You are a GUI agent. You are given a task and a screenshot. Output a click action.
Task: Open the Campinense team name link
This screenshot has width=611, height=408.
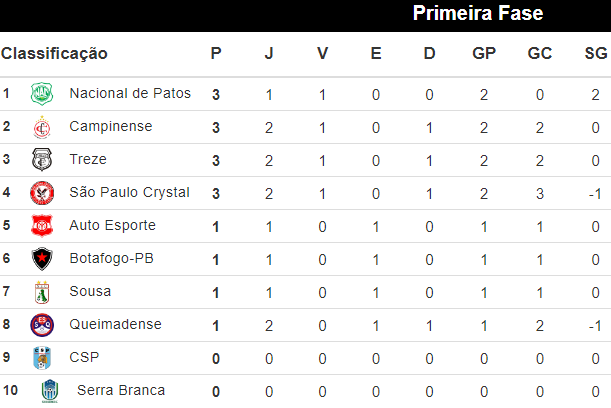click(111, 127)
